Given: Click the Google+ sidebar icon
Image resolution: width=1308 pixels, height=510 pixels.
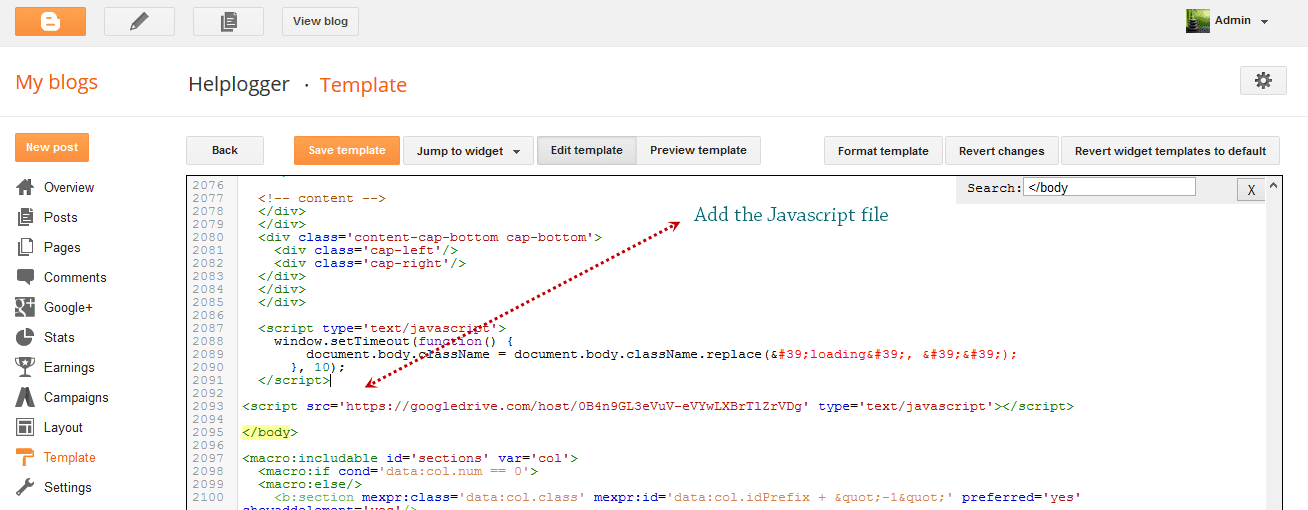Looking at the screenshot, I should 26,307.
